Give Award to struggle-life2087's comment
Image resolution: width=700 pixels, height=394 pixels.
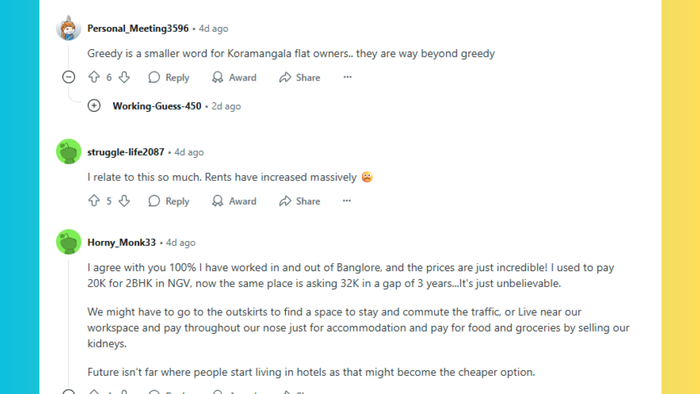tap(234, 201)
